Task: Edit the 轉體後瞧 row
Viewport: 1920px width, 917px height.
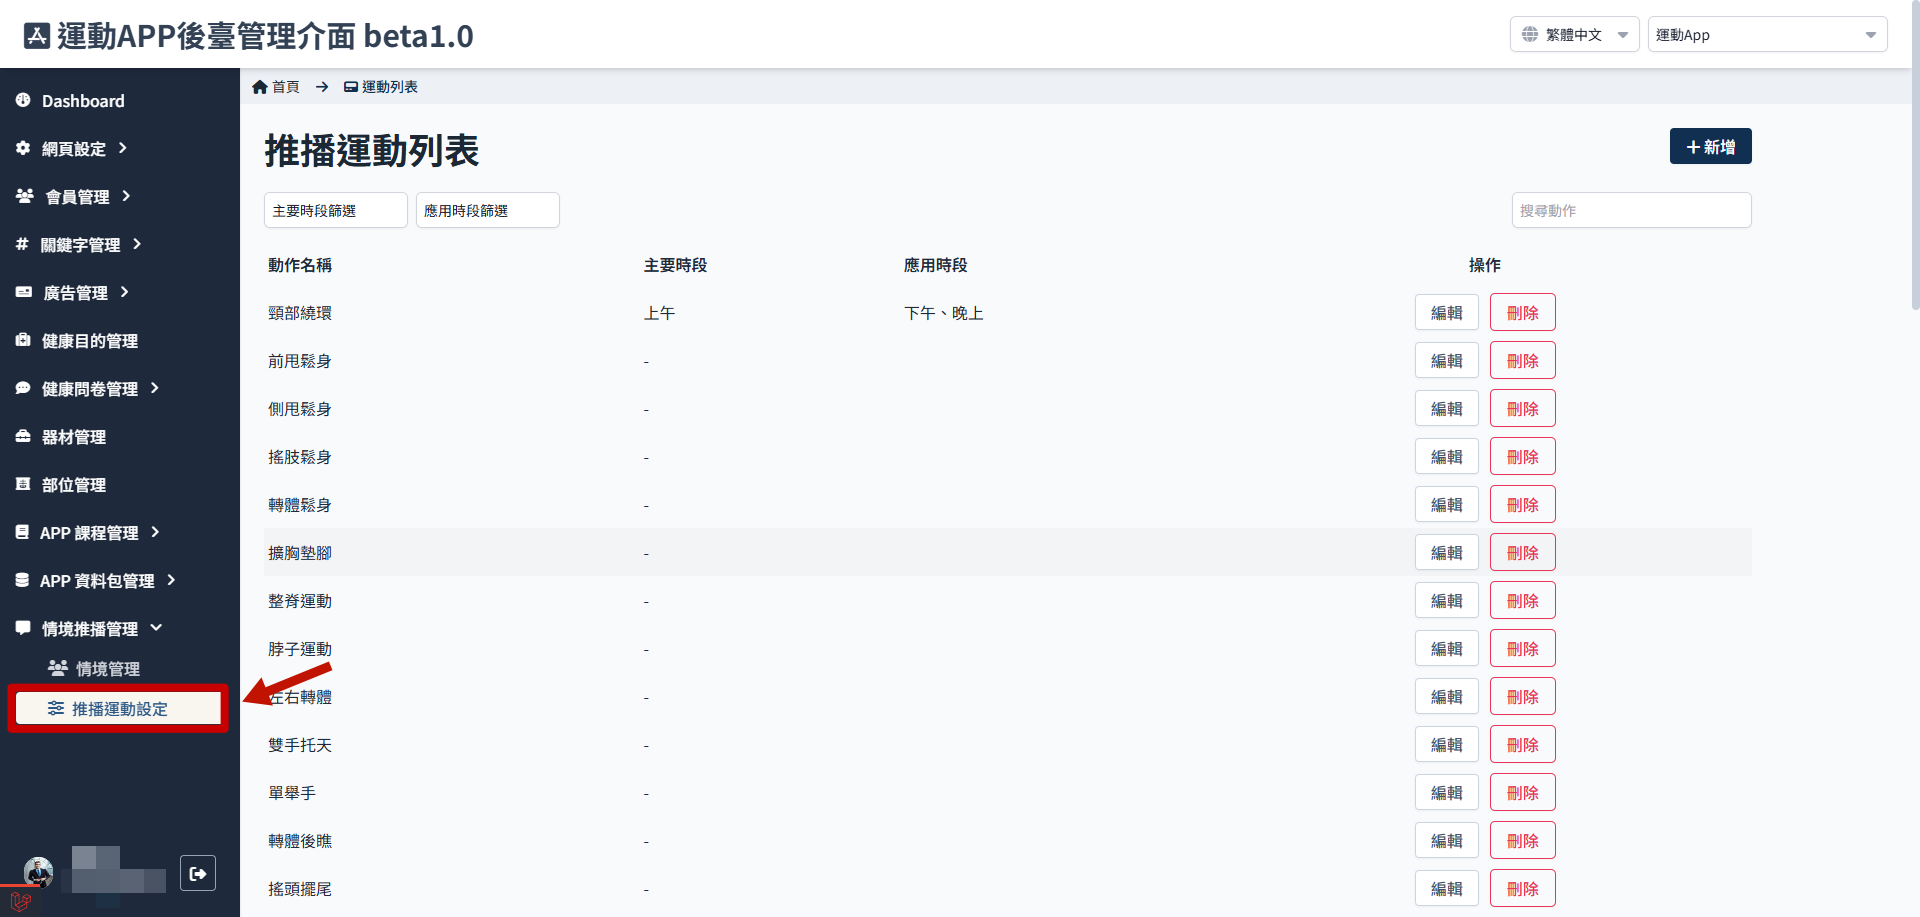Action: (x=1447, y=840)
